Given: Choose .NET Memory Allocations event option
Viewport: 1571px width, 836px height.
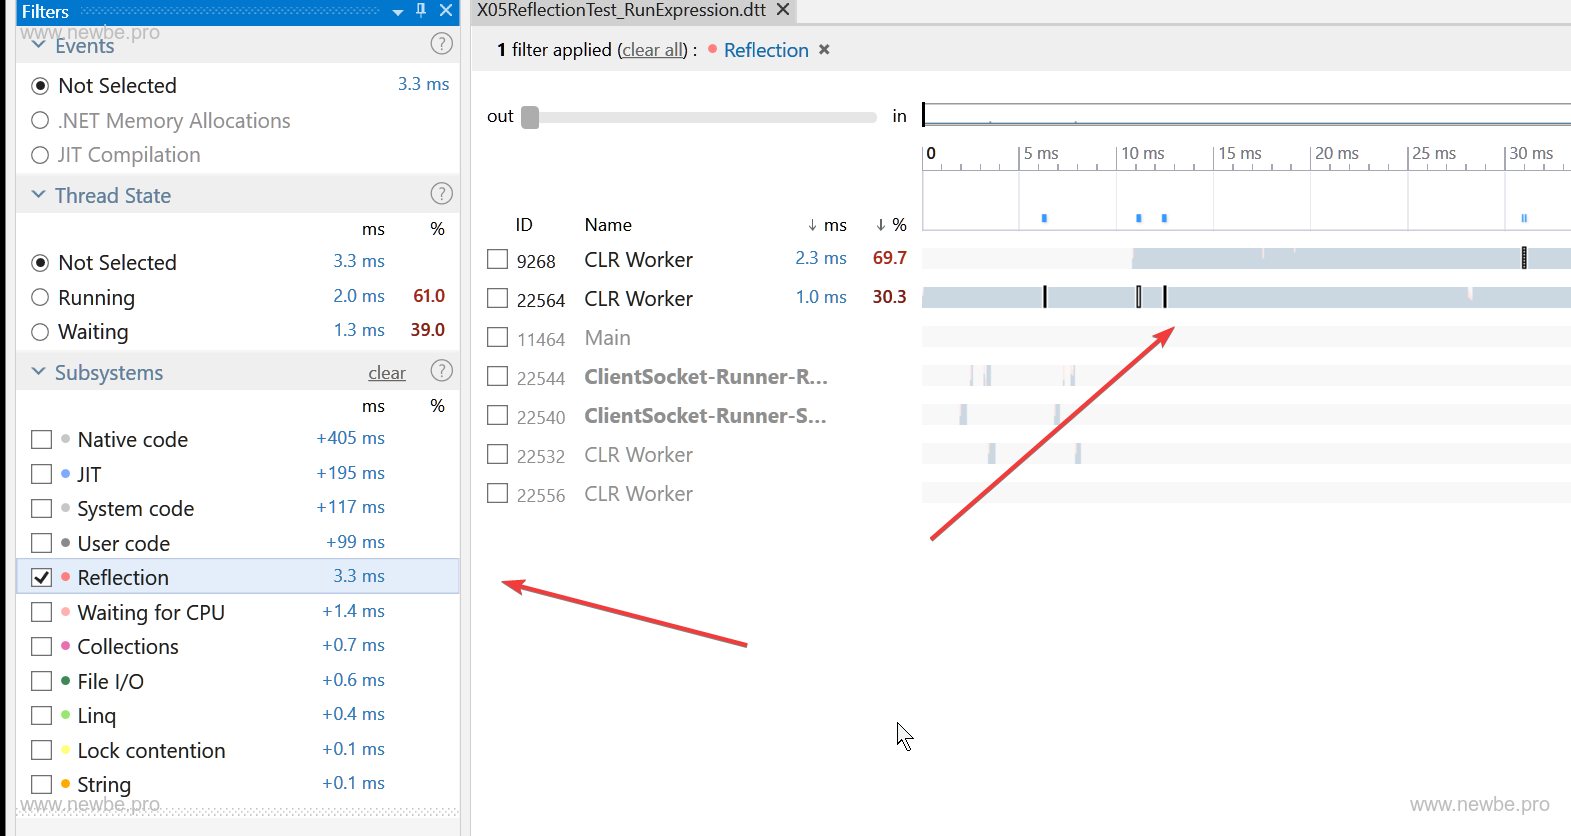Looking at the screenshot, I should point(40,121).
